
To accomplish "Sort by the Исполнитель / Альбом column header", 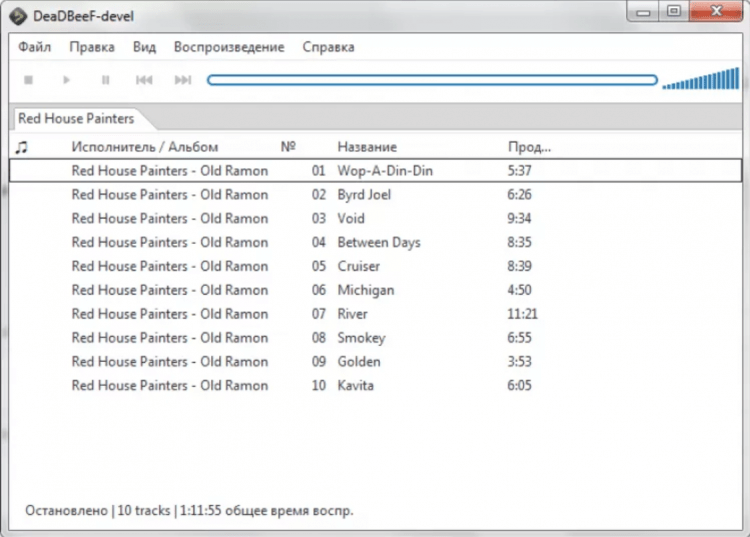I will point(144,147).
